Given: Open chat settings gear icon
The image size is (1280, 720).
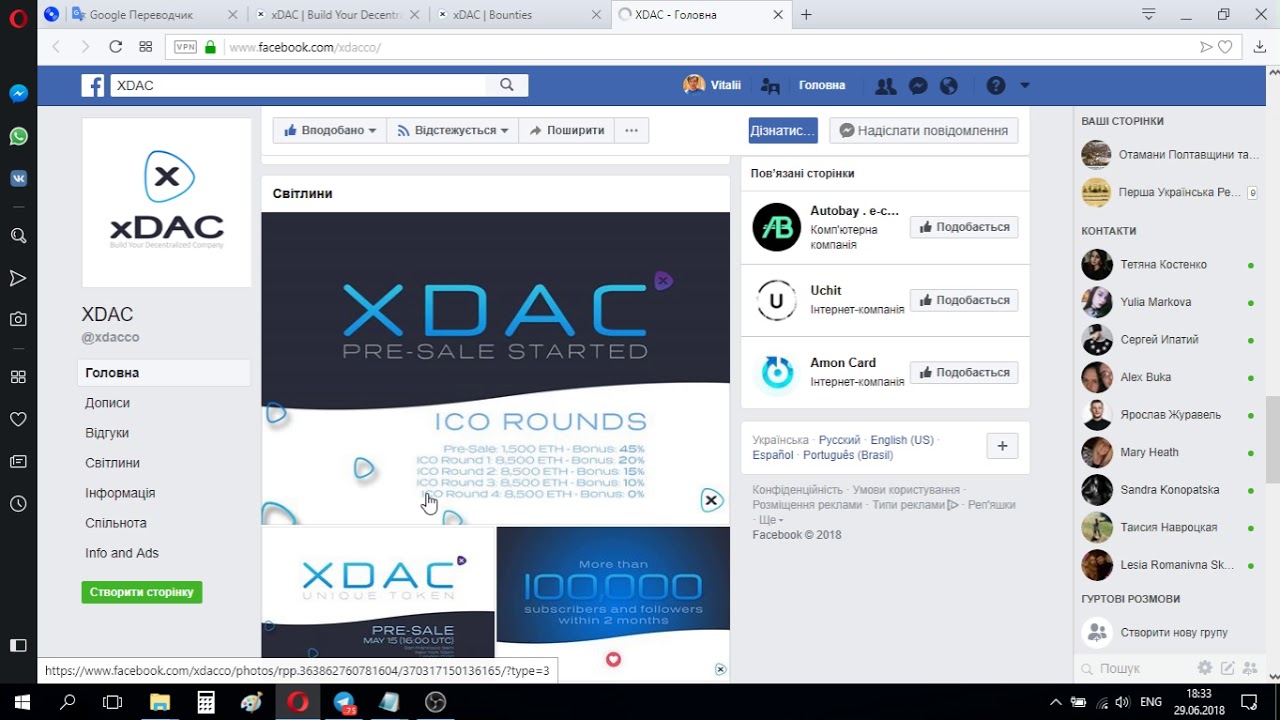Looking at the screenshot, I should tap(1205, 668).
